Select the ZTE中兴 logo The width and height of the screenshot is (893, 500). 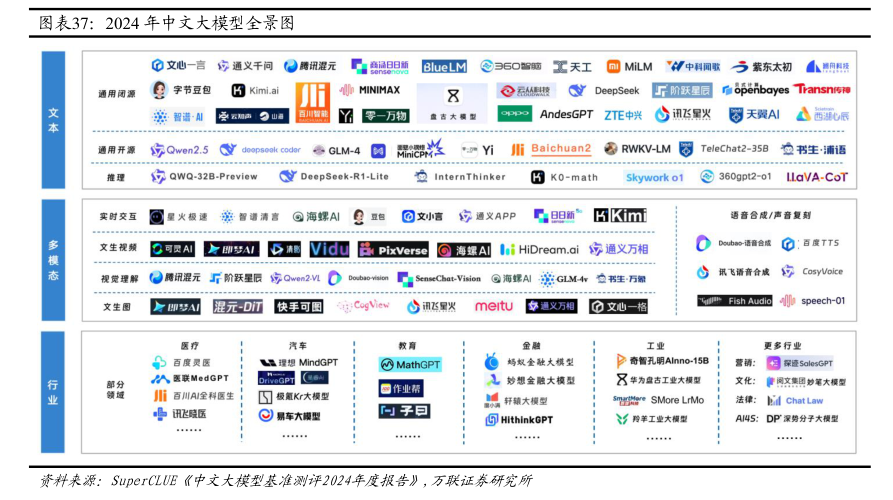pyautogui.click(x=623, y=115)
